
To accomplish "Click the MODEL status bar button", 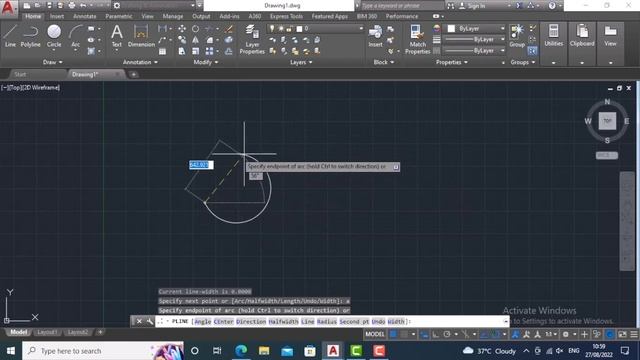I will pyautogui.click(x=375, y=334).
